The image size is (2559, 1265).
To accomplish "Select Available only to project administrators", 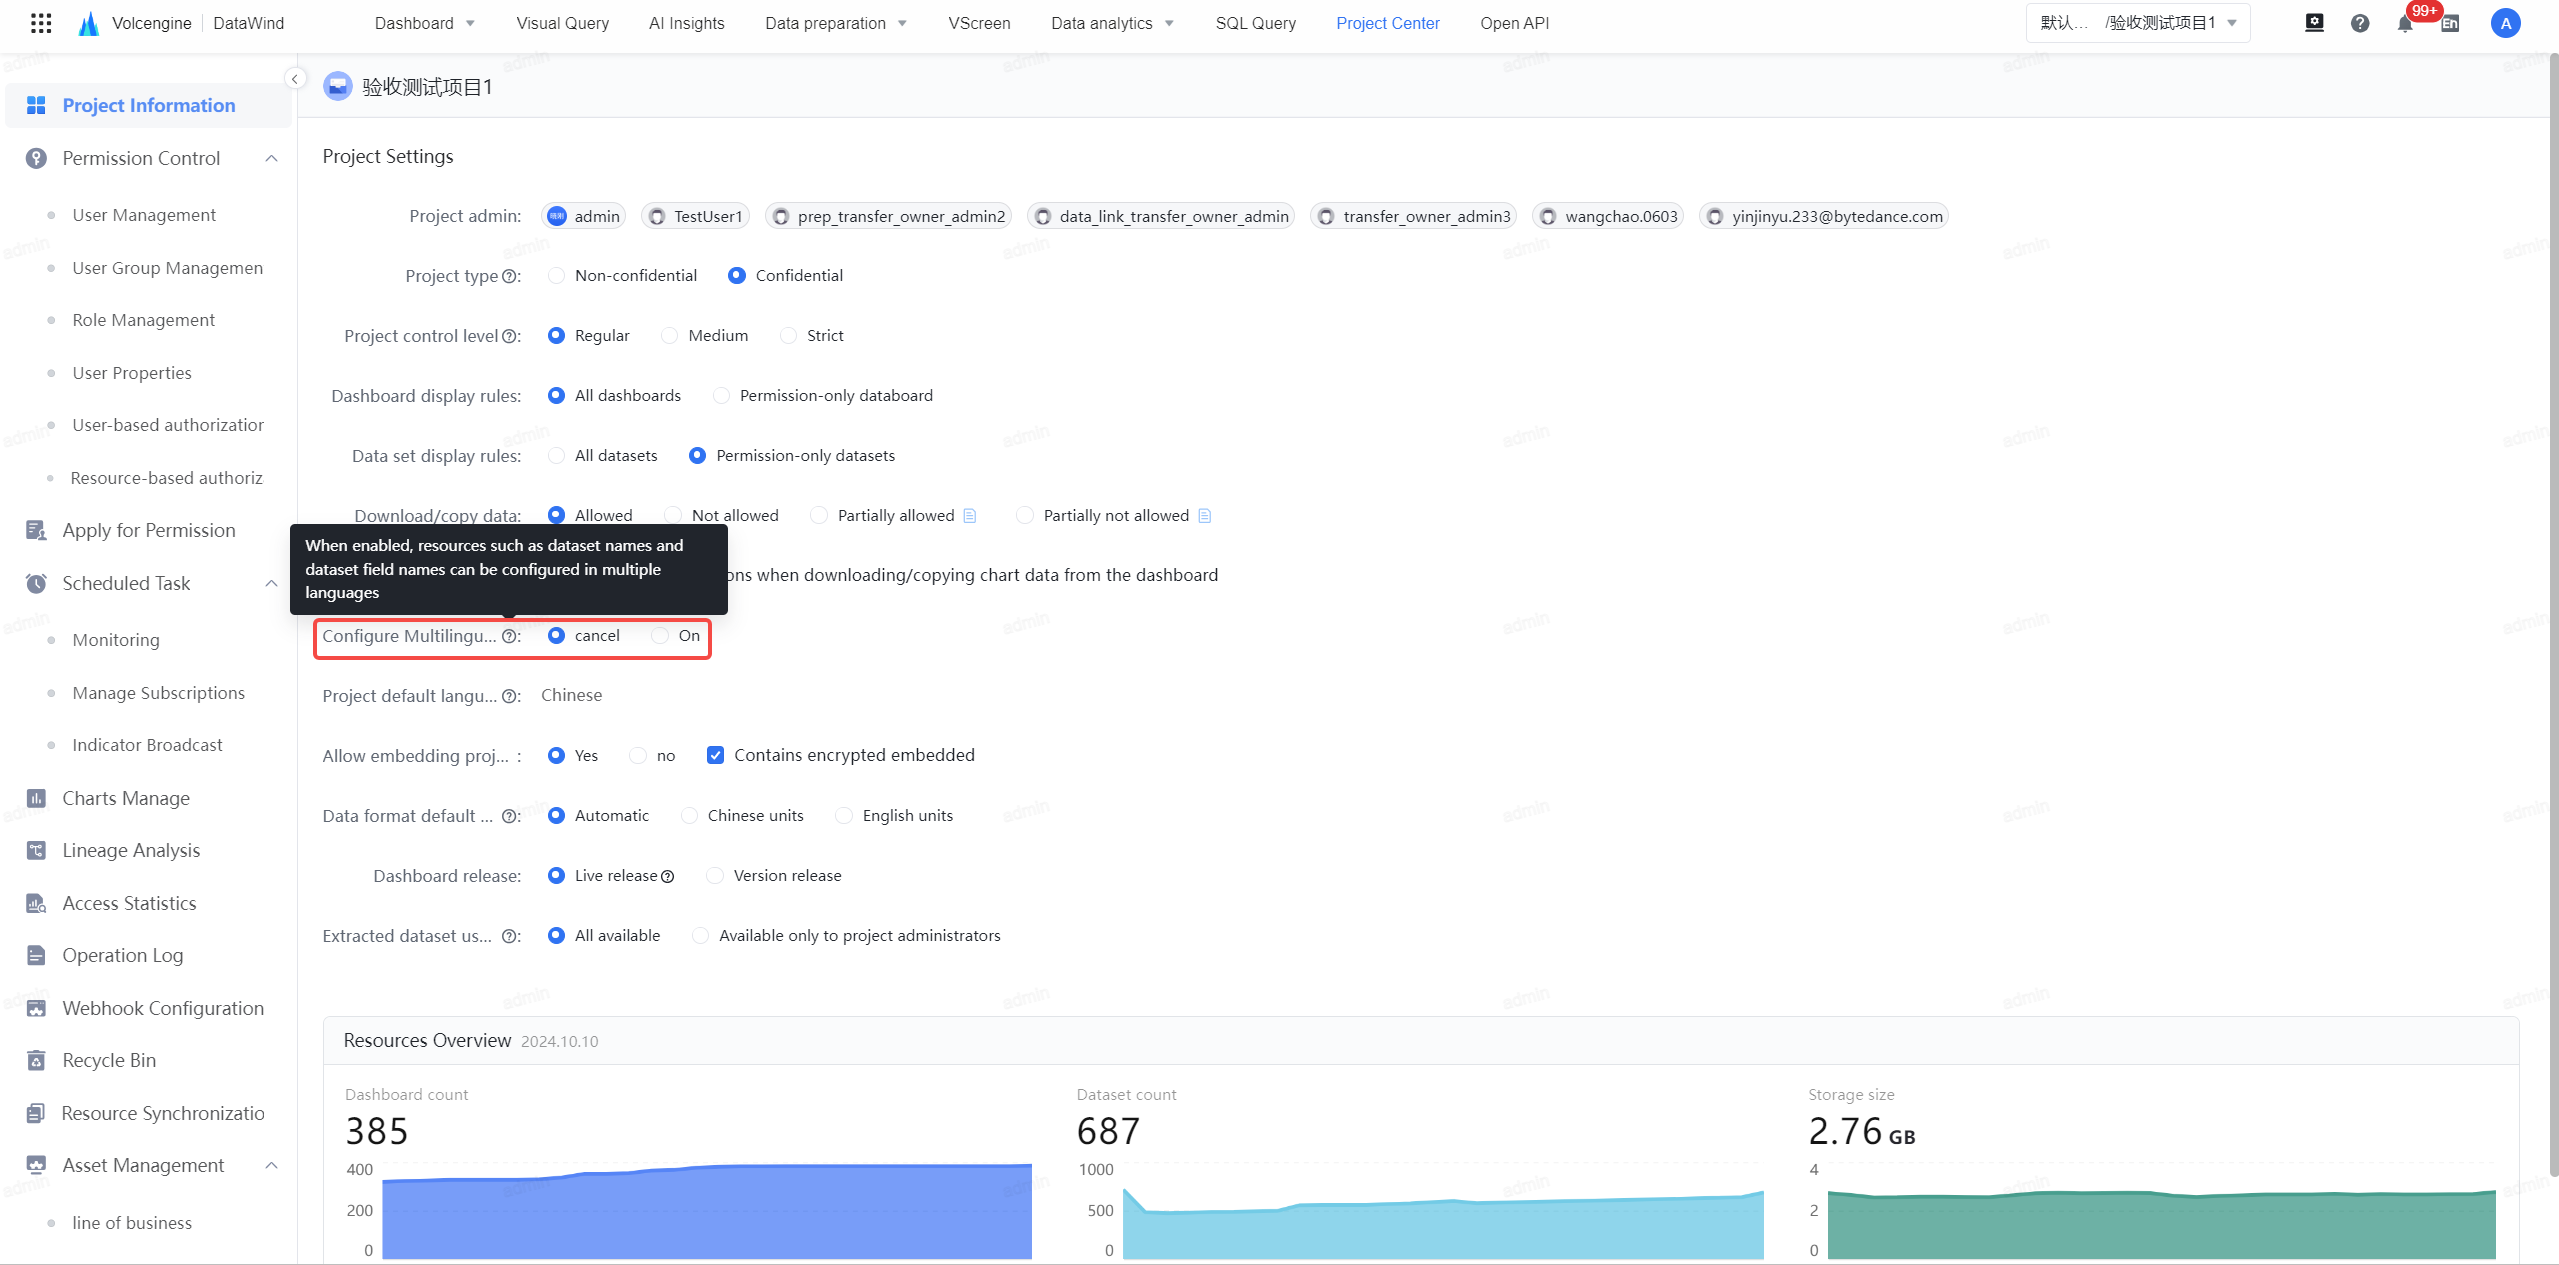I will (701, 935).
